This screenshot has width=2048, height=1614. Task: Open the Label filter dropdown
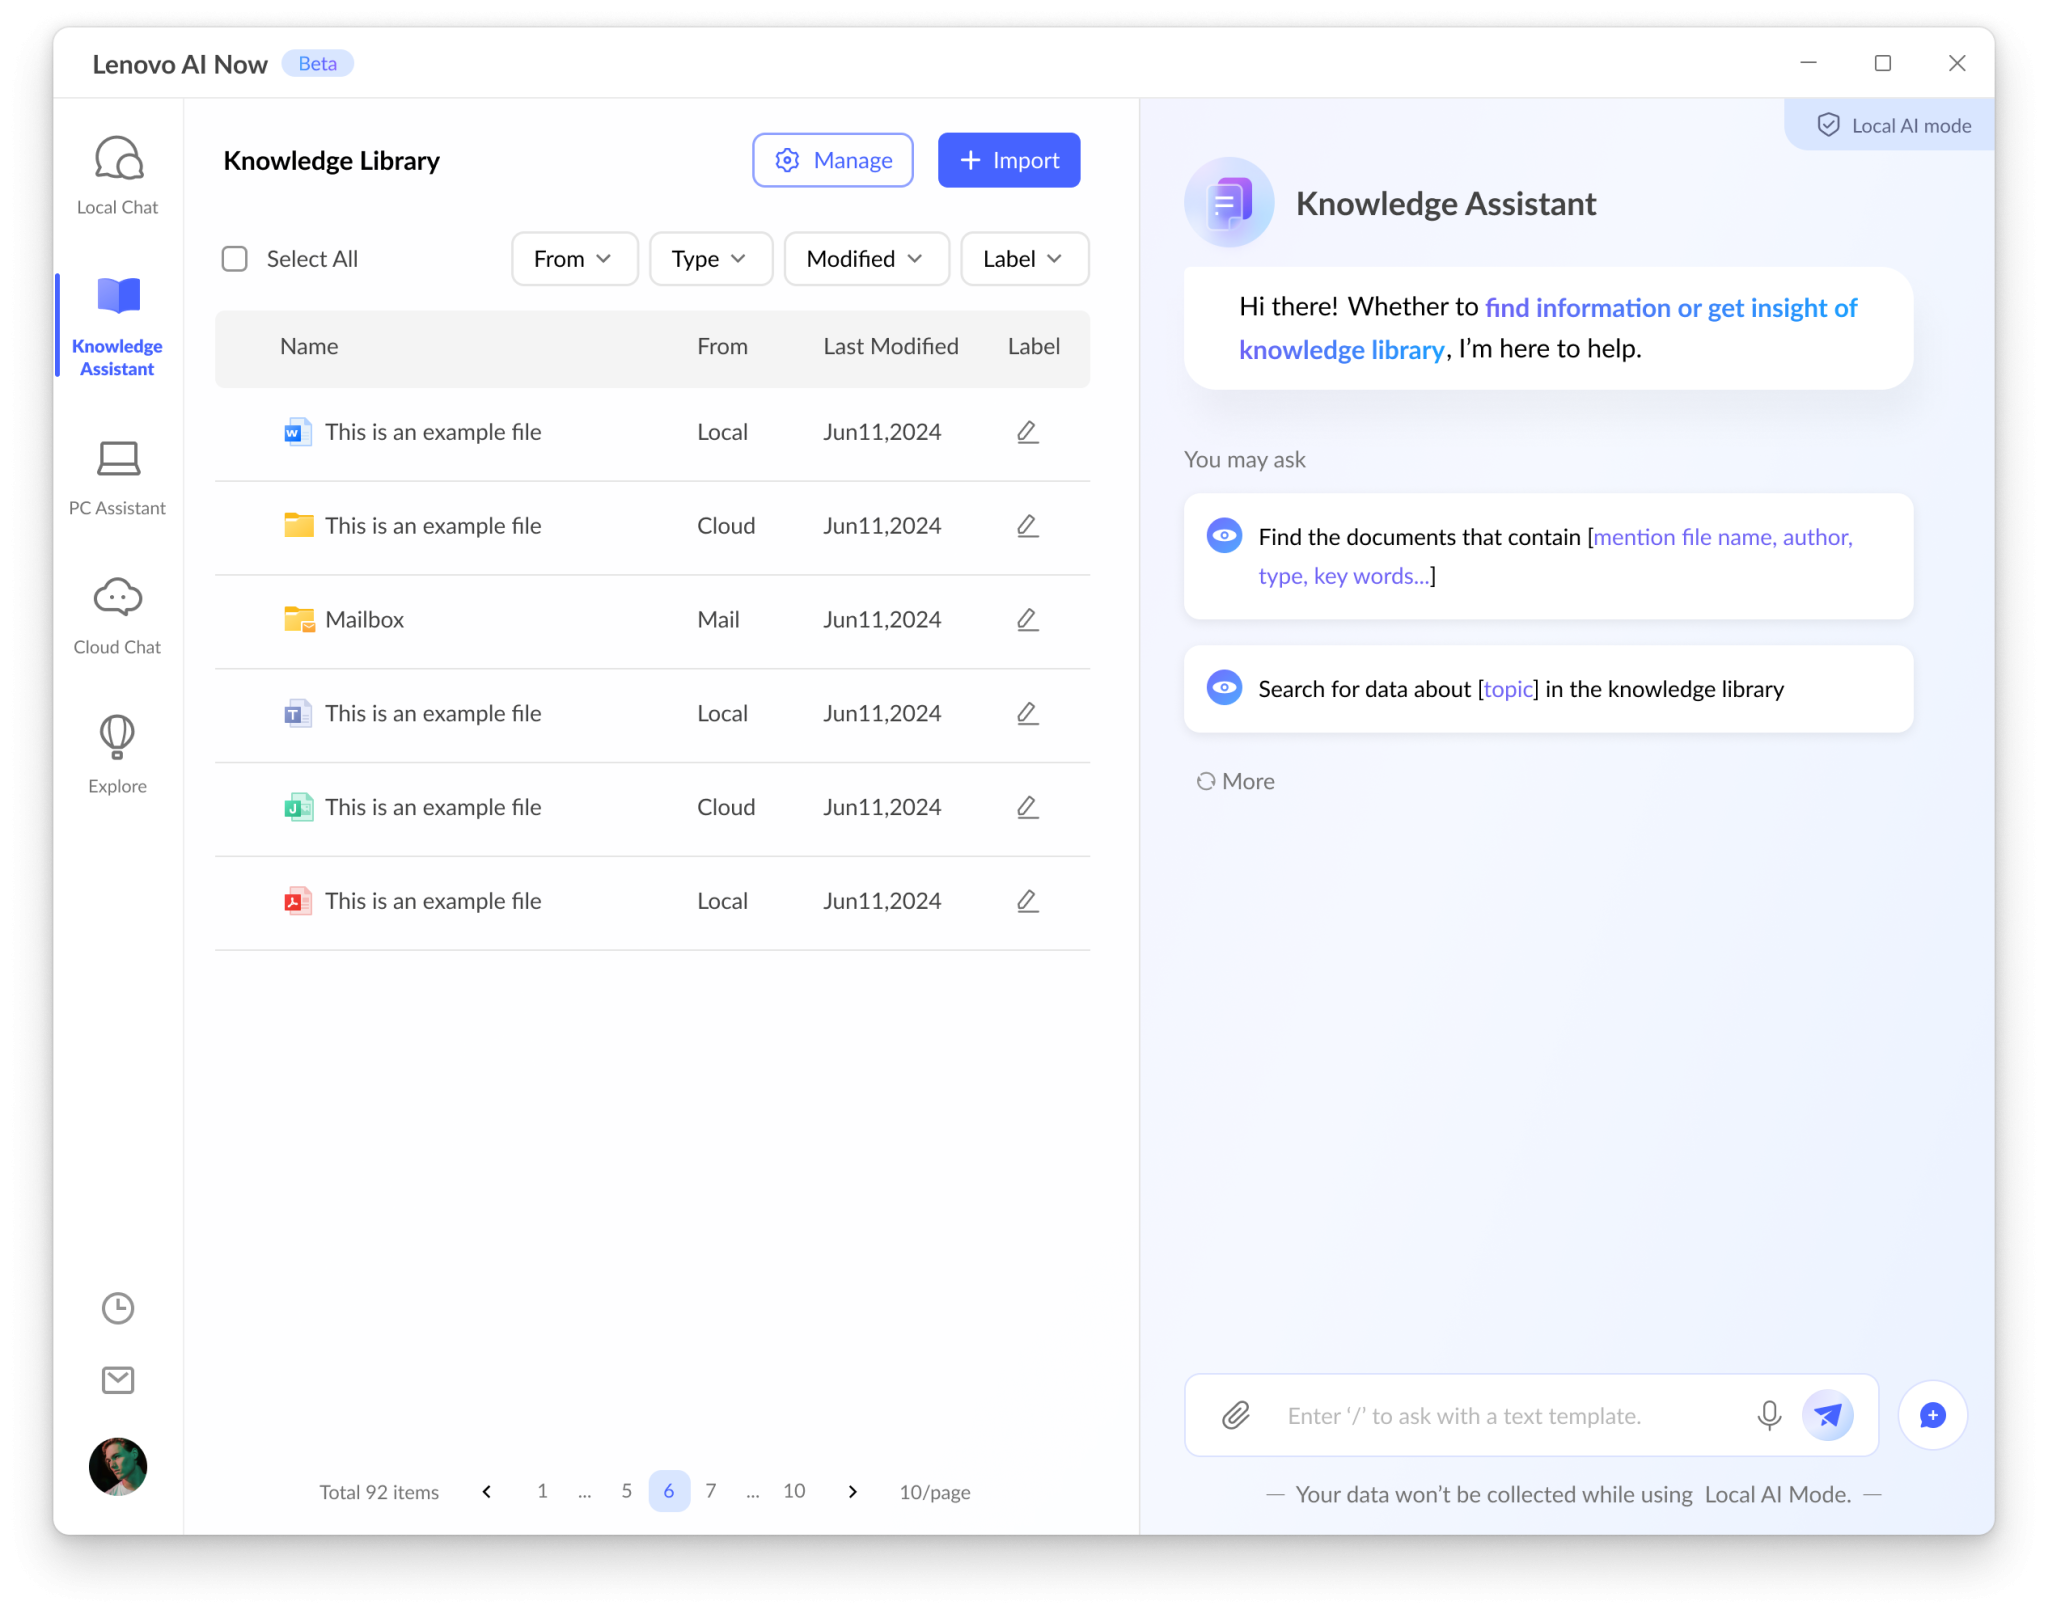pos(1024,259)
